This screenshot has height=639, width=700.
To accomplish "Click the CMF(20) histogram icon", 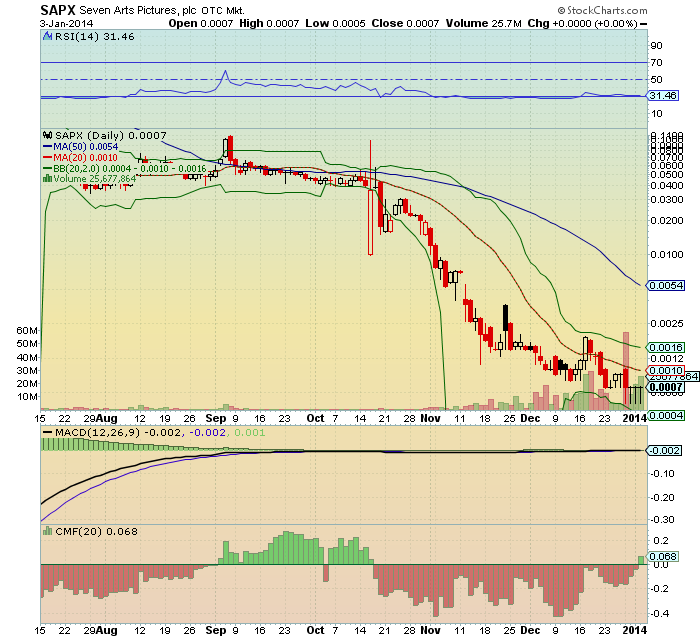I will tap(47, 531).
